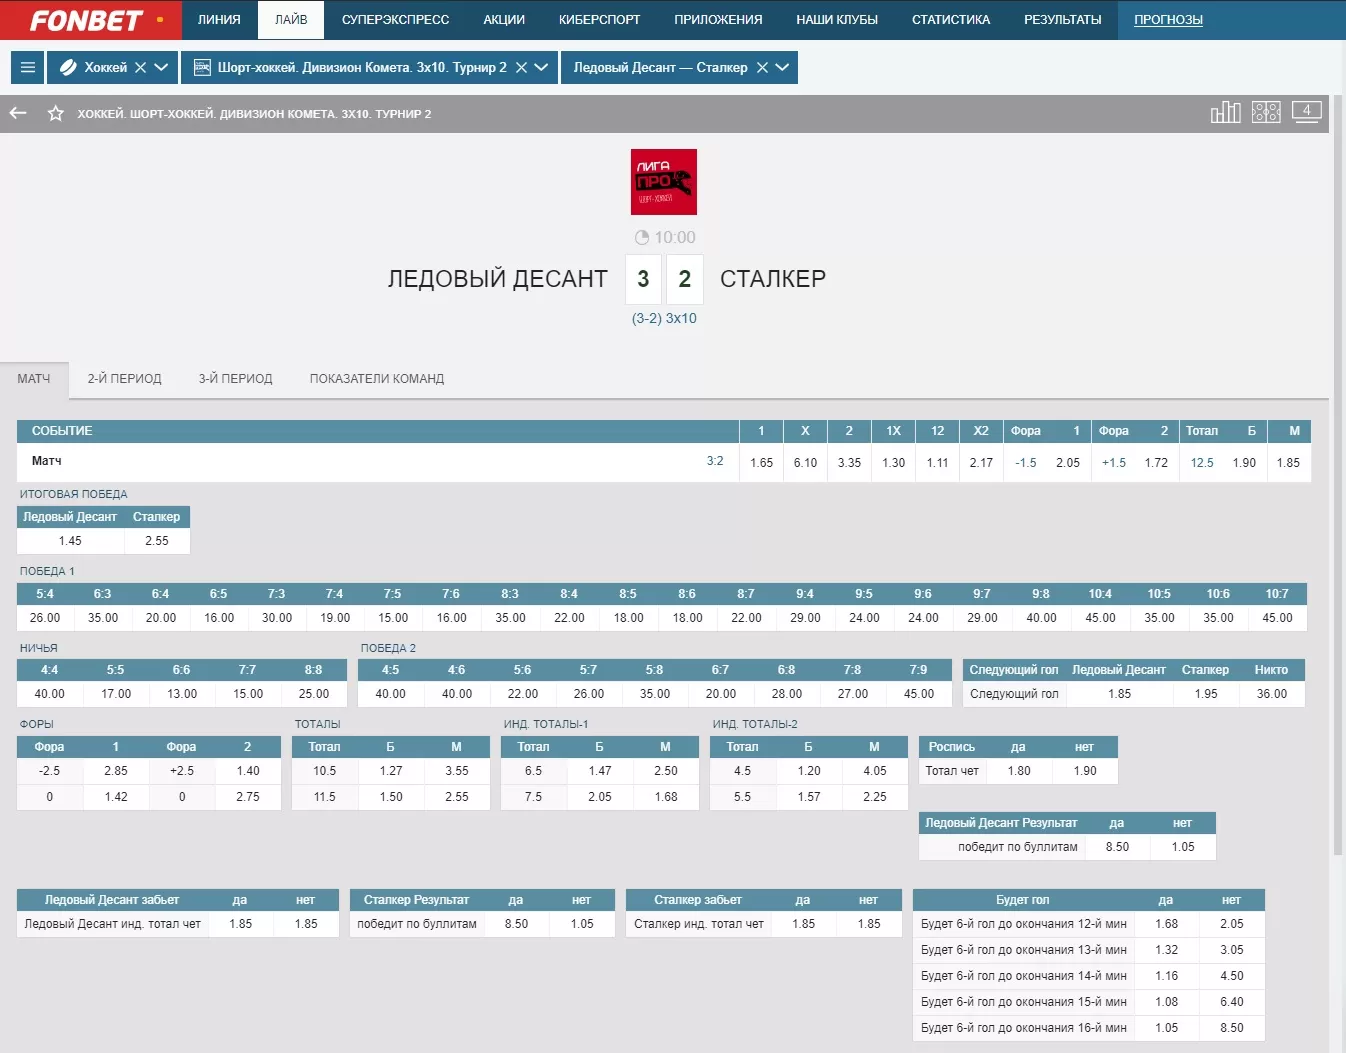Expand the Ледовый Десант — Сталкер dropdown arrow
The image size is (1346, 1053).
pos(782,68)
